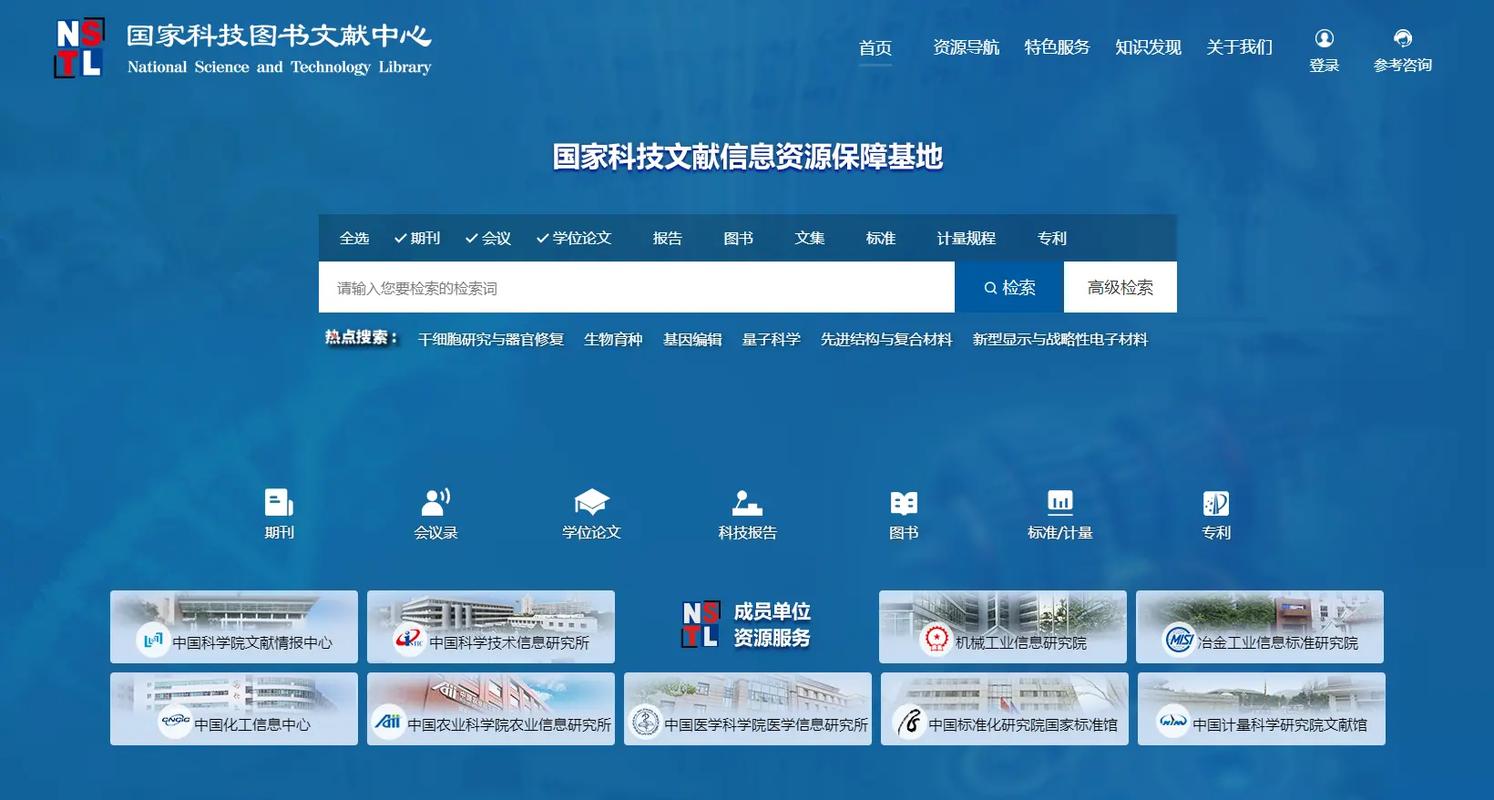Click 中国计量科学研究院文献馆 logo icon
The height and width of the screenshot is (800, 1494).
click(1173, 722)
